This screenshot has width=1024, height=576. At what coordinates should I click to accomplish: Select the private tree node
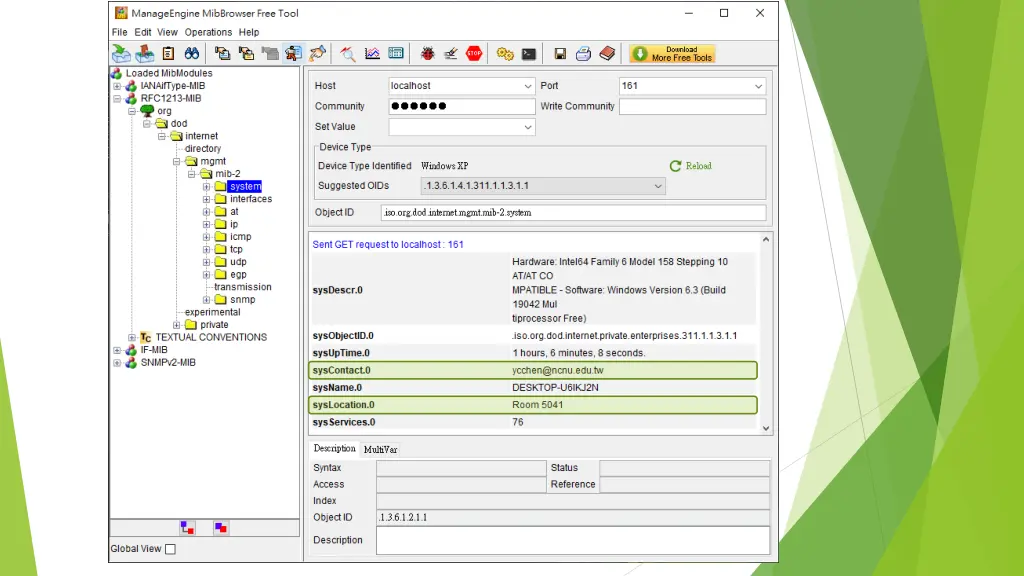(x=214, y=325)
